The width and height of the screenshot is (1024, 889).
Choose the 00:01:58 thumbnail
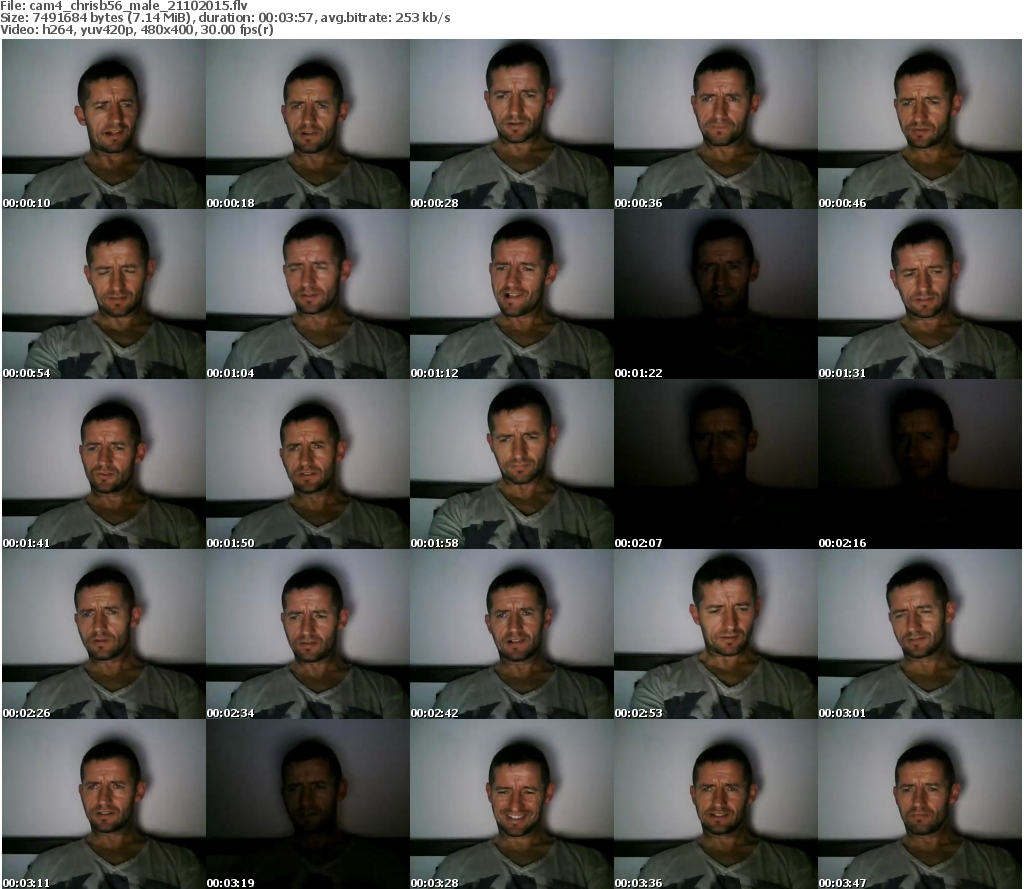pyautogui.click(x=511, y=464)
